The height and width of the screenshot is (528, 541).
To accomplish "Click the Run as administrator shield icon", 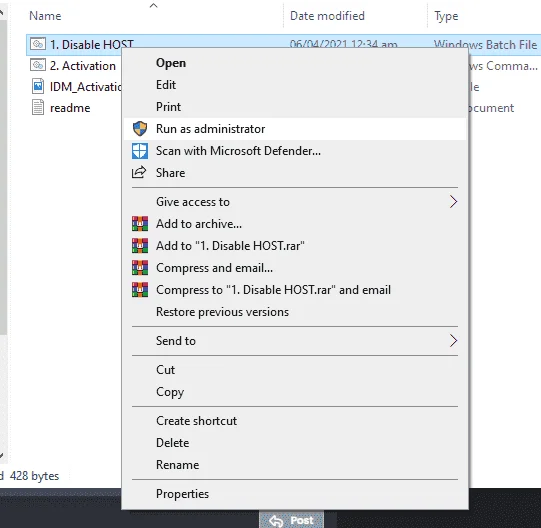I will 140,129.
